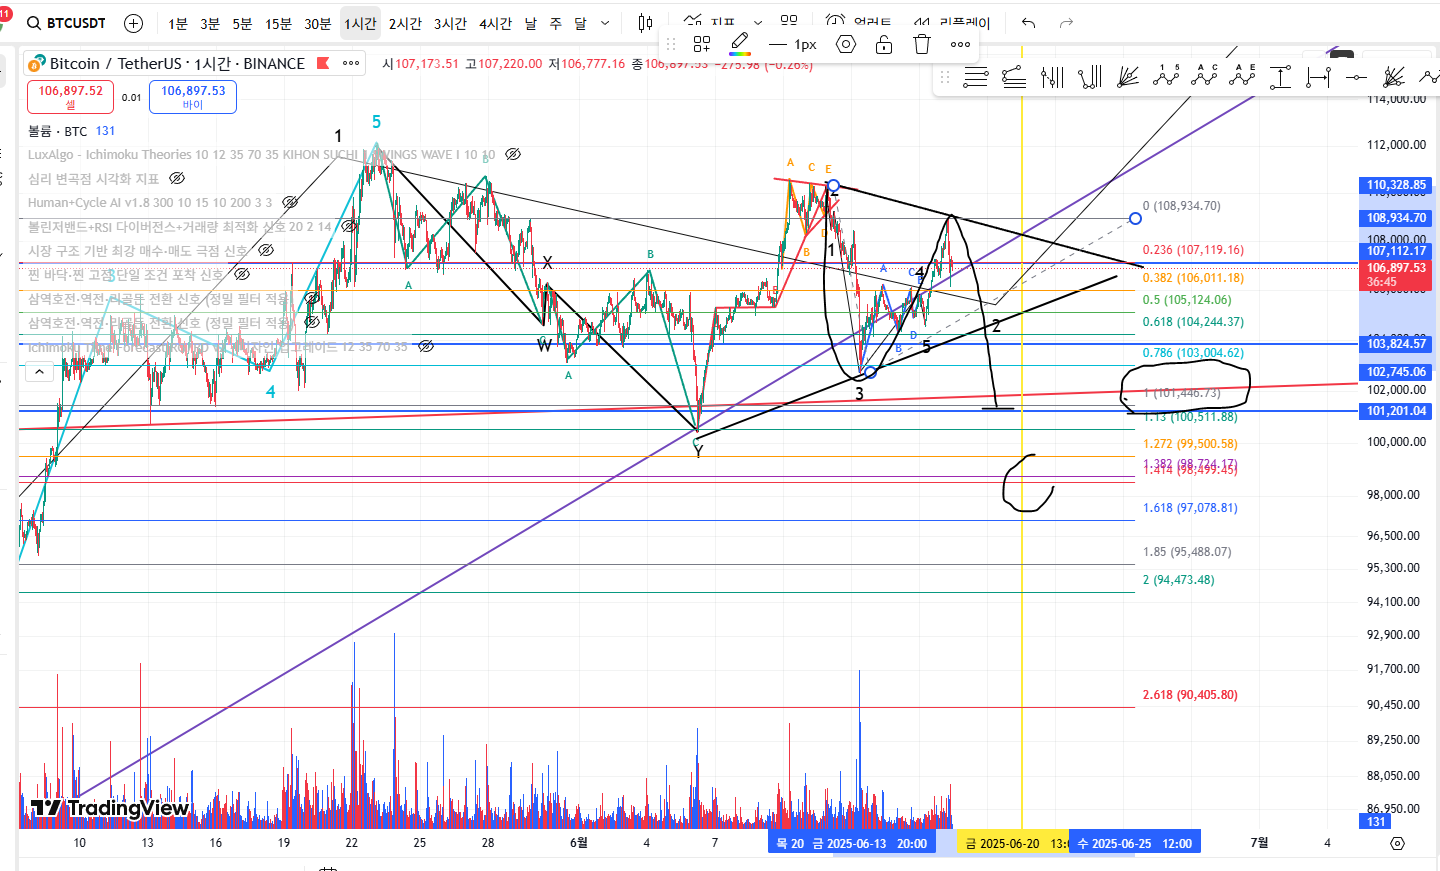Switch to the 3분 timeframe
The height and width of the screenshot is (871, 1440).
pos(210,23)
